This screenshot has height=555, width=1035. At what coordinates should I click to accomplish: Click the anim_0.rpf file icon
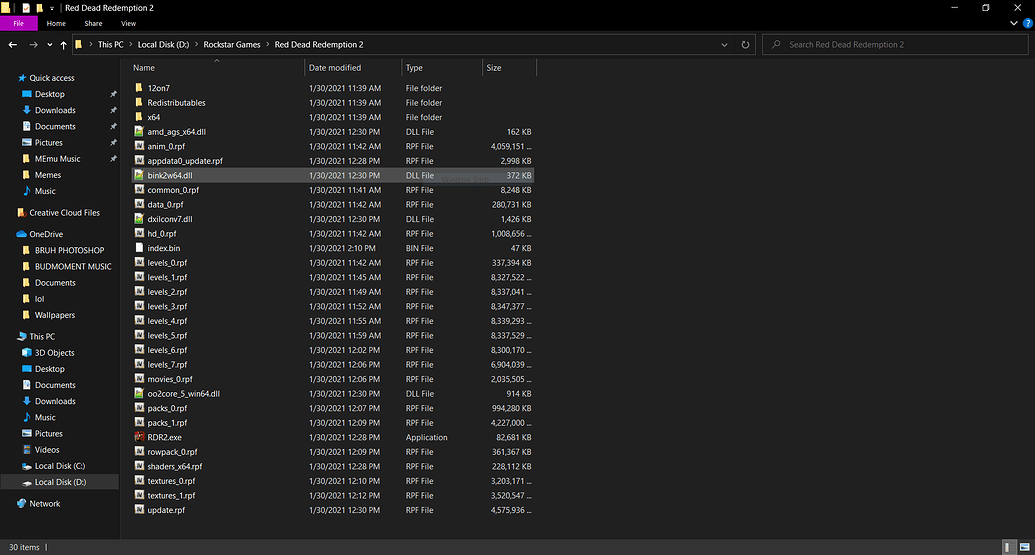139,146
